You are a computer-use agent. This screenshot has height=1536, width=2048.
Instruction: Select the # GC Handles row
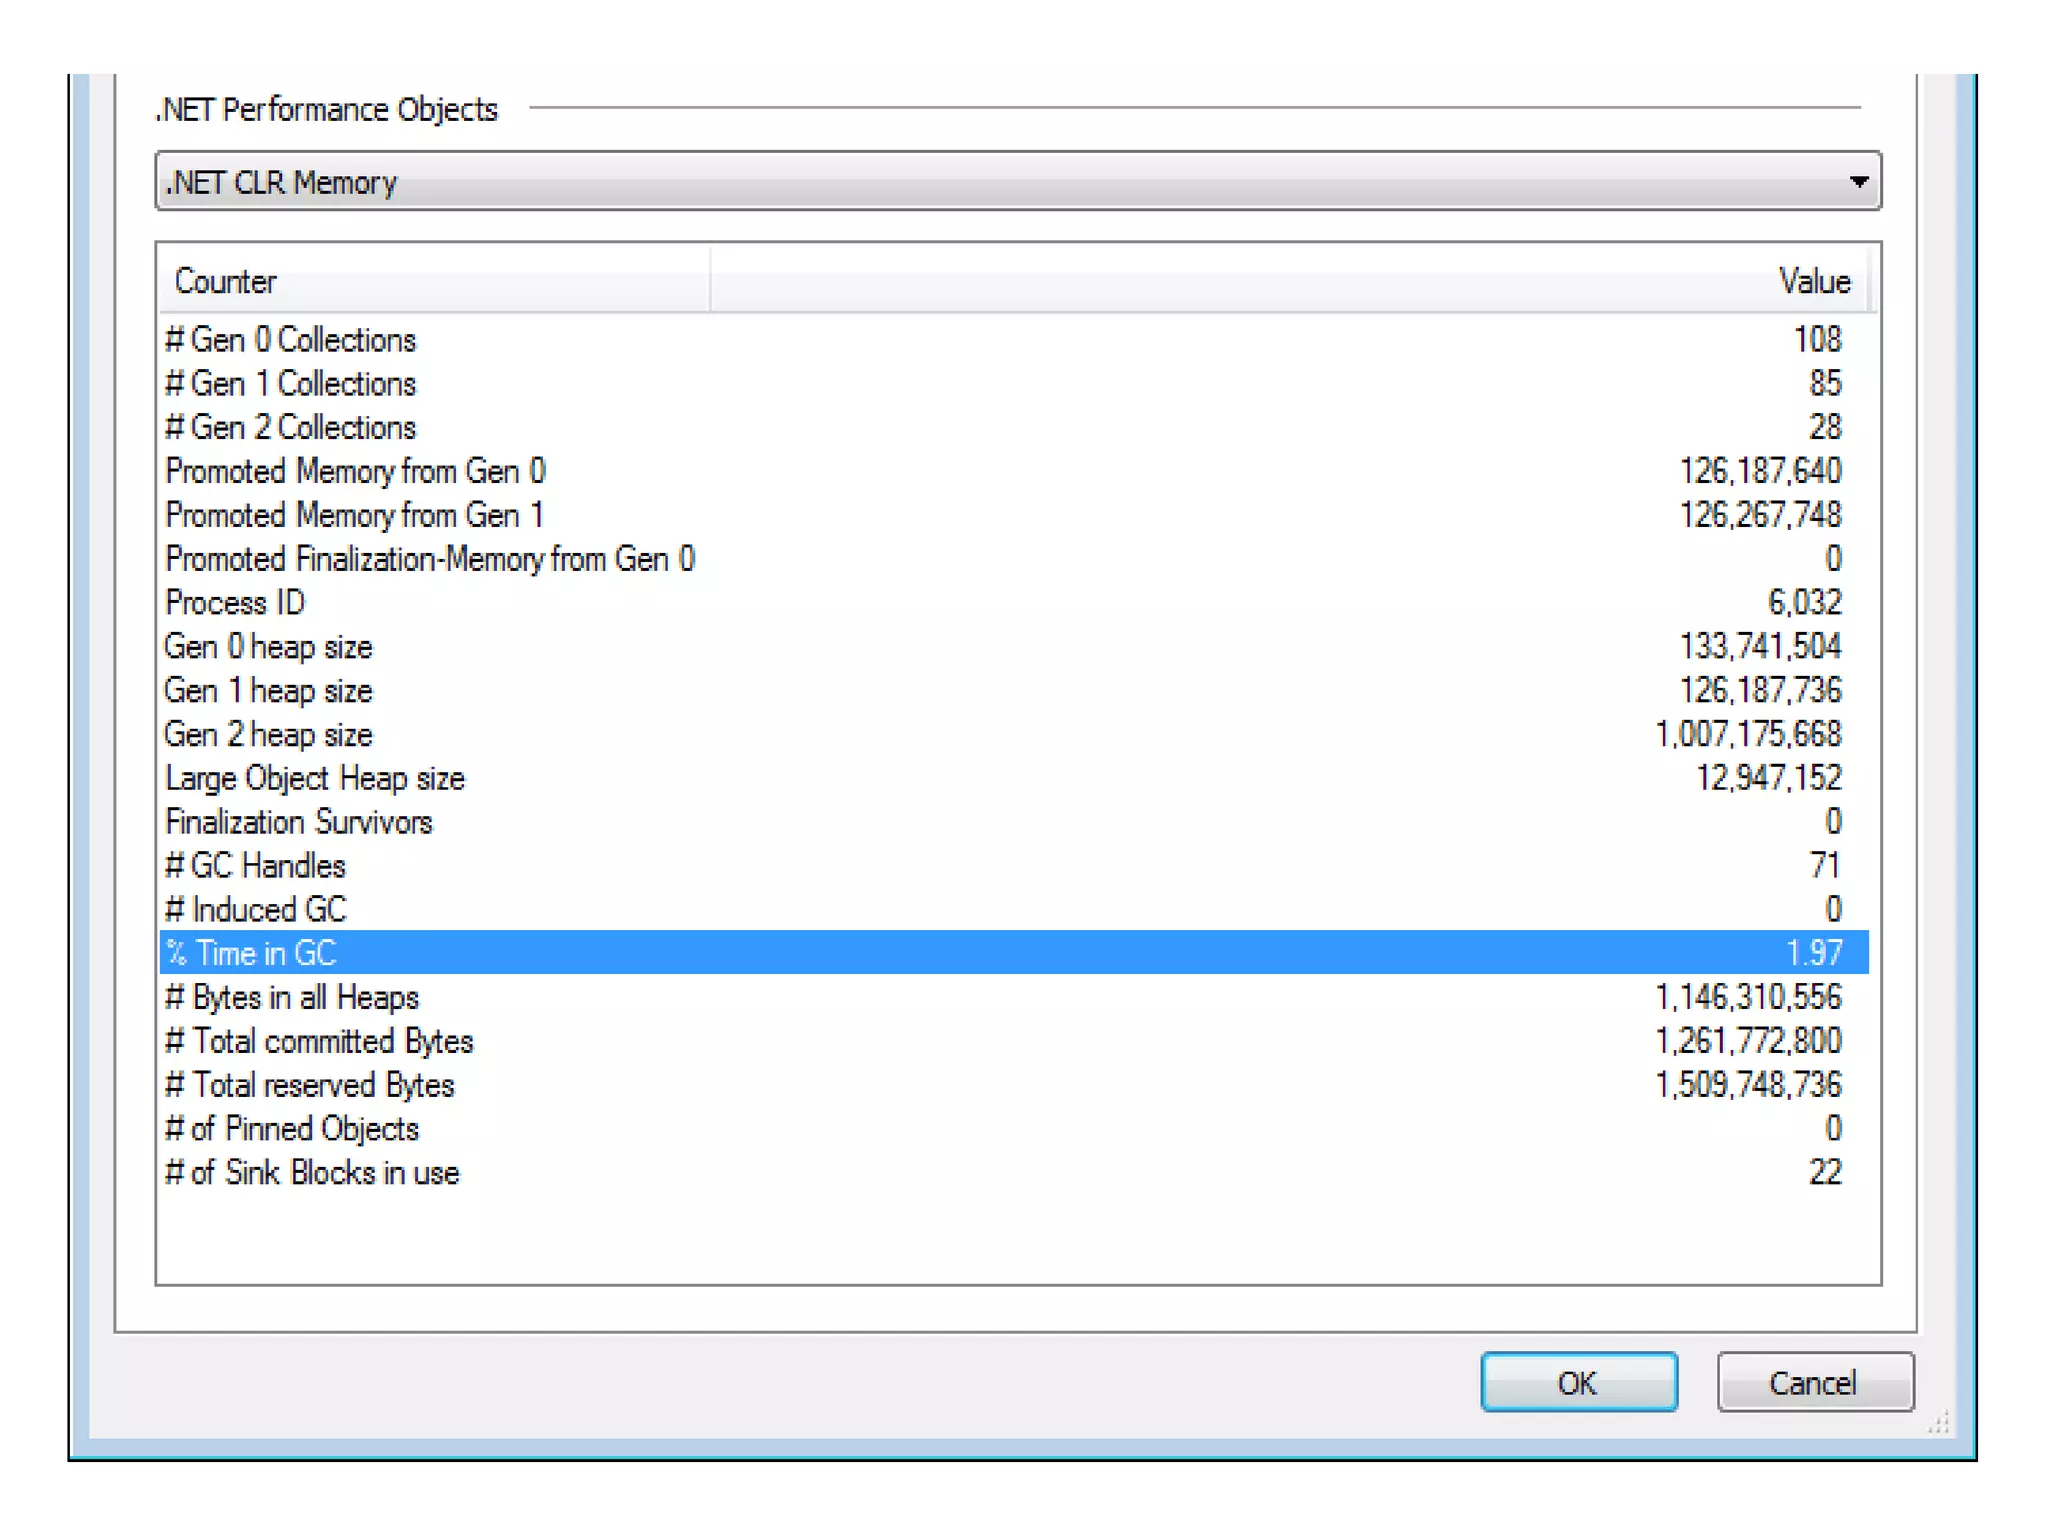pos(256,866)
